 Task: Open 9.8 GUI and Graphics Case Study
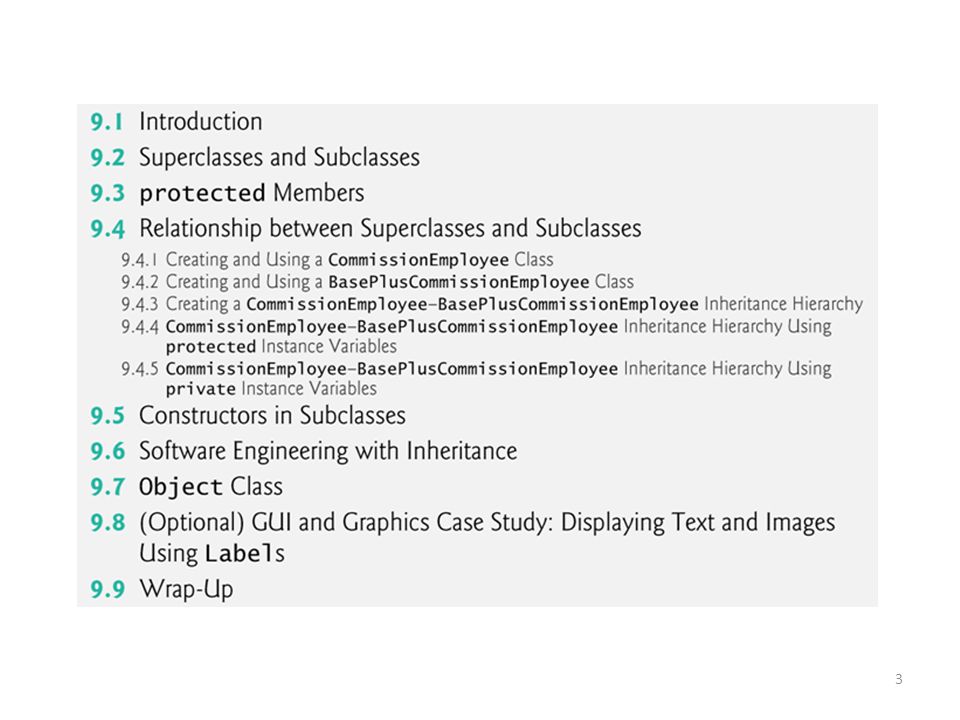click(x=463, y=538)
